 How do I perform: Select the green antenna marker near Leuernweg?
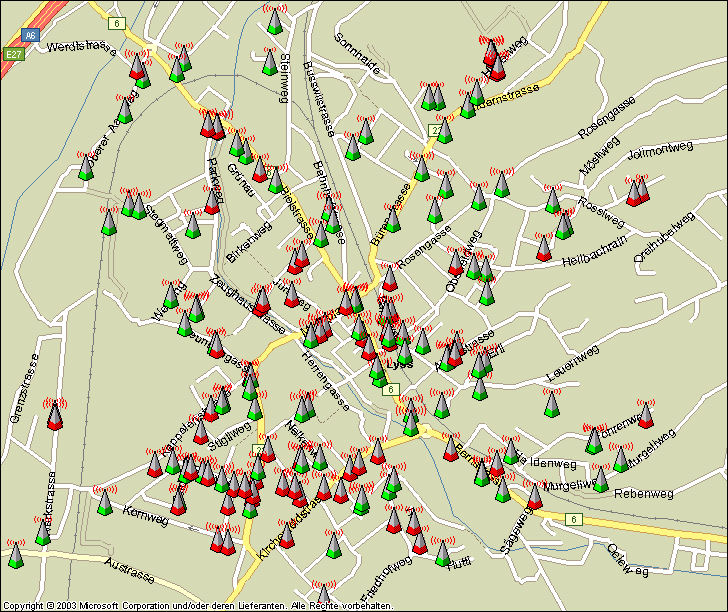tap(551, 403)
